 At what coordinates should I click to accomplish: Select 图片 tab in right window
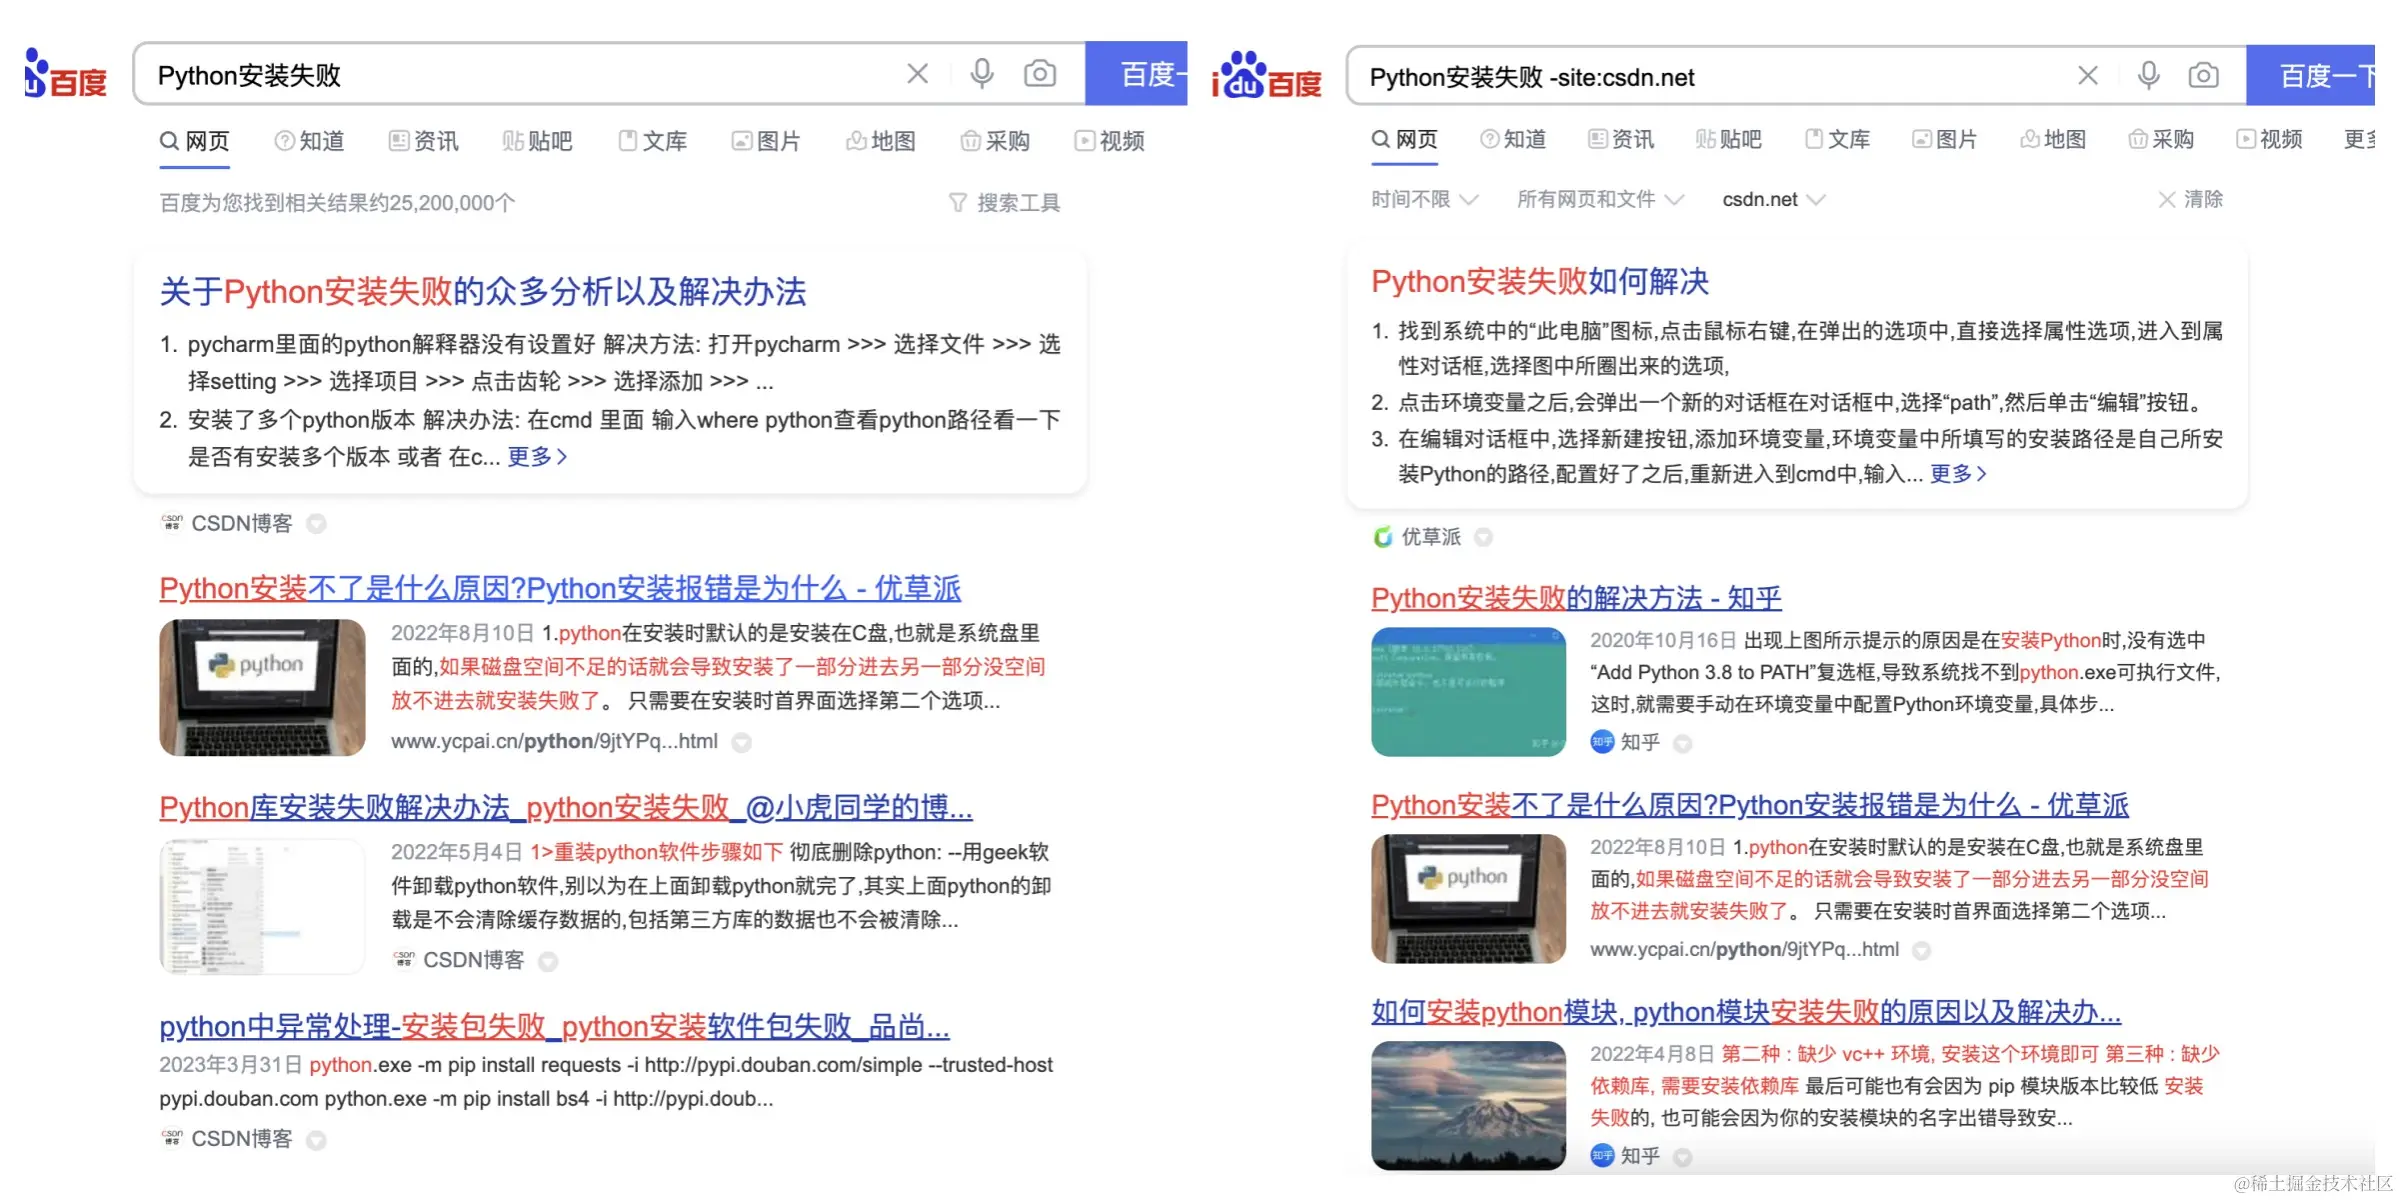[x=1945, y=139]
